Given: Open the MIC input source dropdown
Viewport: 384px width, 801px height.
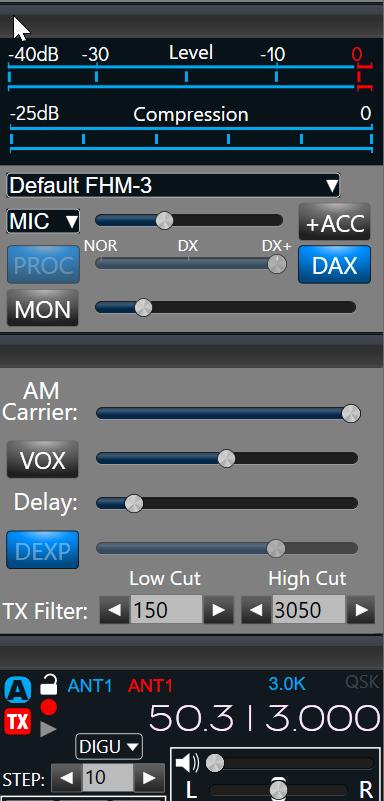Looking at the screenshot, I should (x=43, y=221).
